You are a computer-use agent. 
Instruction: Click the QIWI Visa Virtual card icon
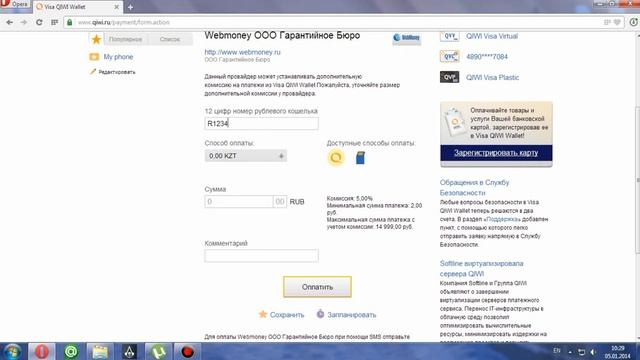[x=449, y=36]
